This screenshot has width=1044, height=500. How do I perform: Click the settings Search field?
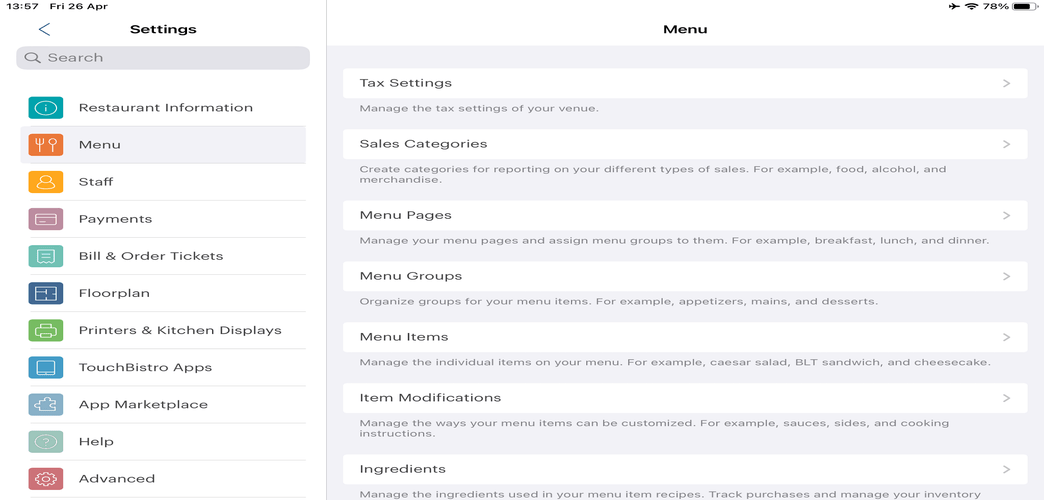click(x=163, y=58)
